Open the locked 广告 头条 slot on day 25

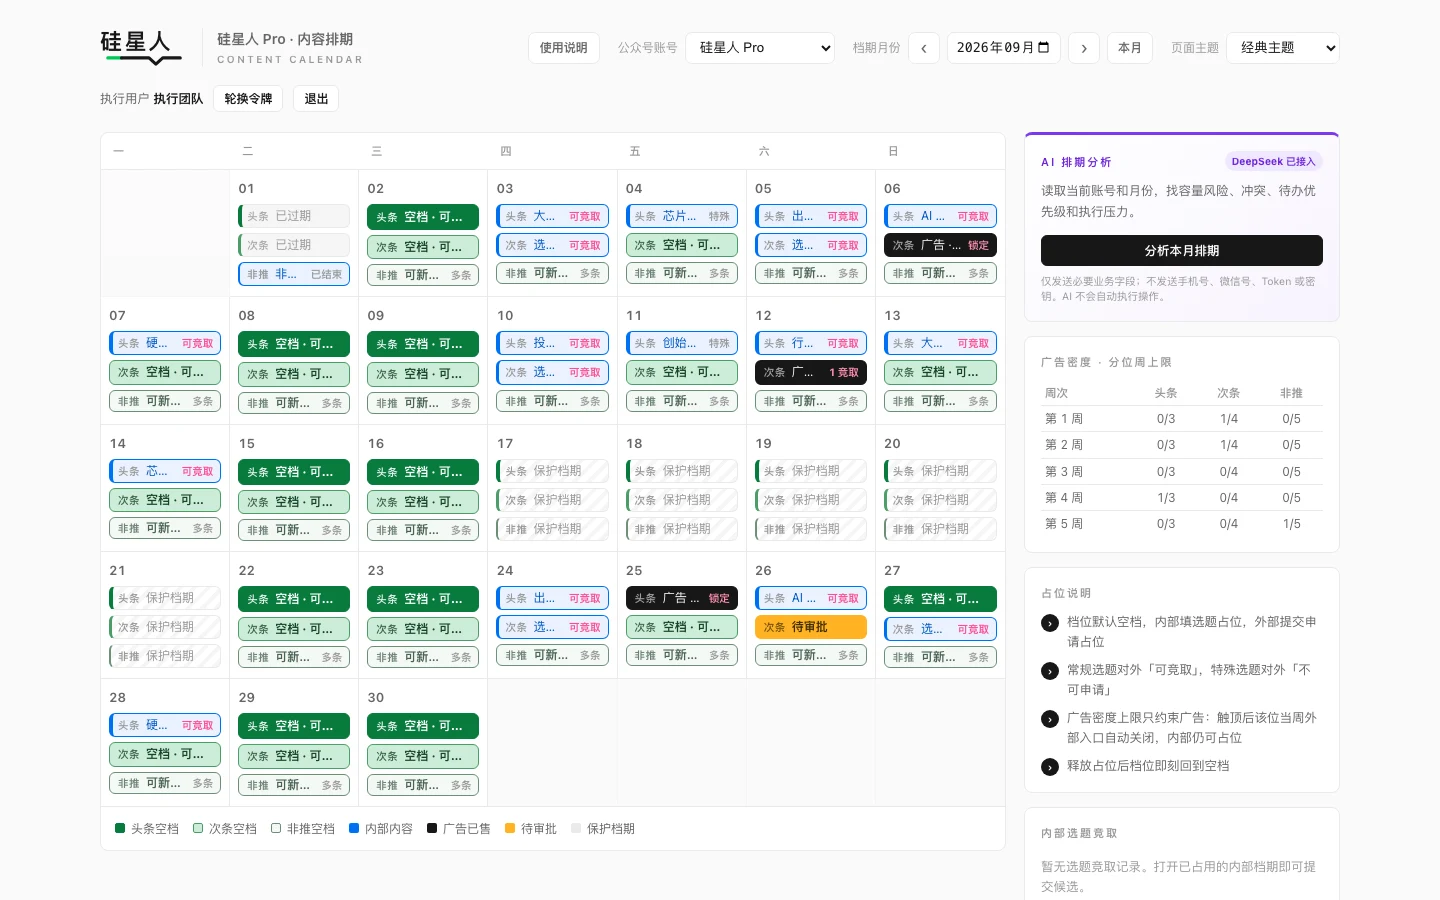click(x=682, y=598)
